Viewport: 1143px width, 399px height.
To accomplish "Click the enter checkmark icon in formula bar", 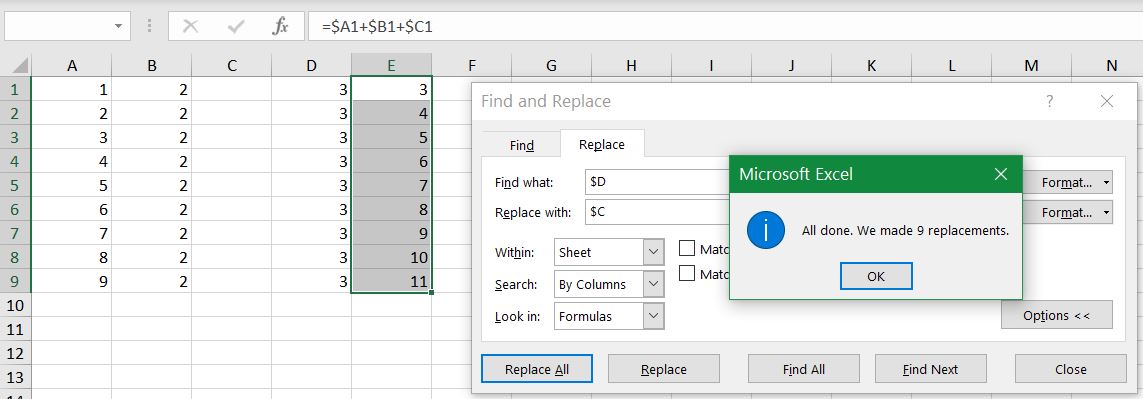I will (235, 26).
